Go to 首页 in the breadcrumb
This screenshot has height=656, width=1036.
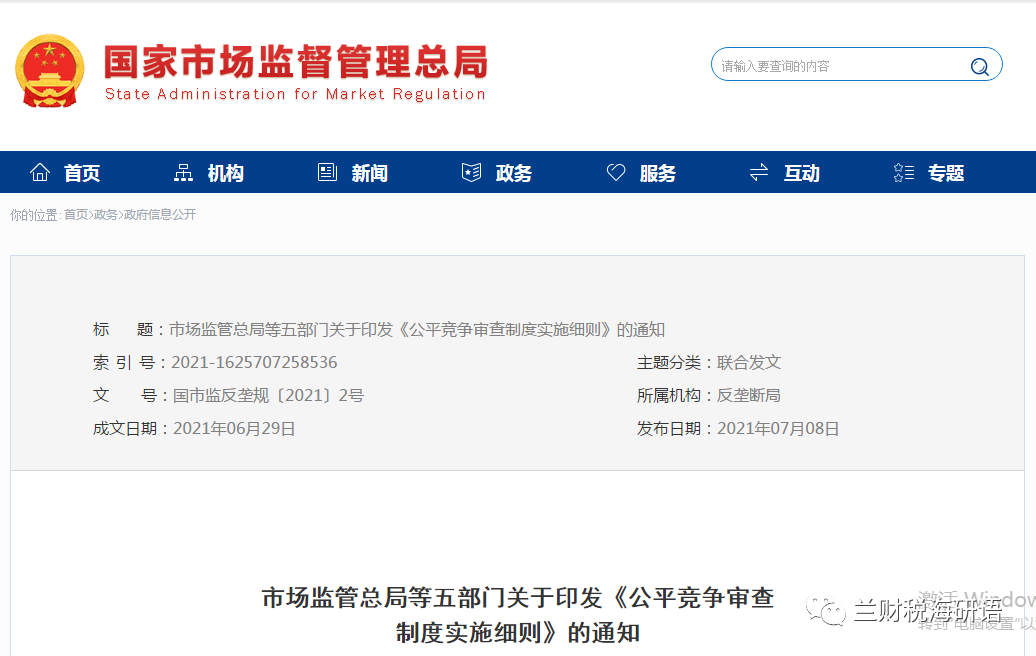[76, 215]
